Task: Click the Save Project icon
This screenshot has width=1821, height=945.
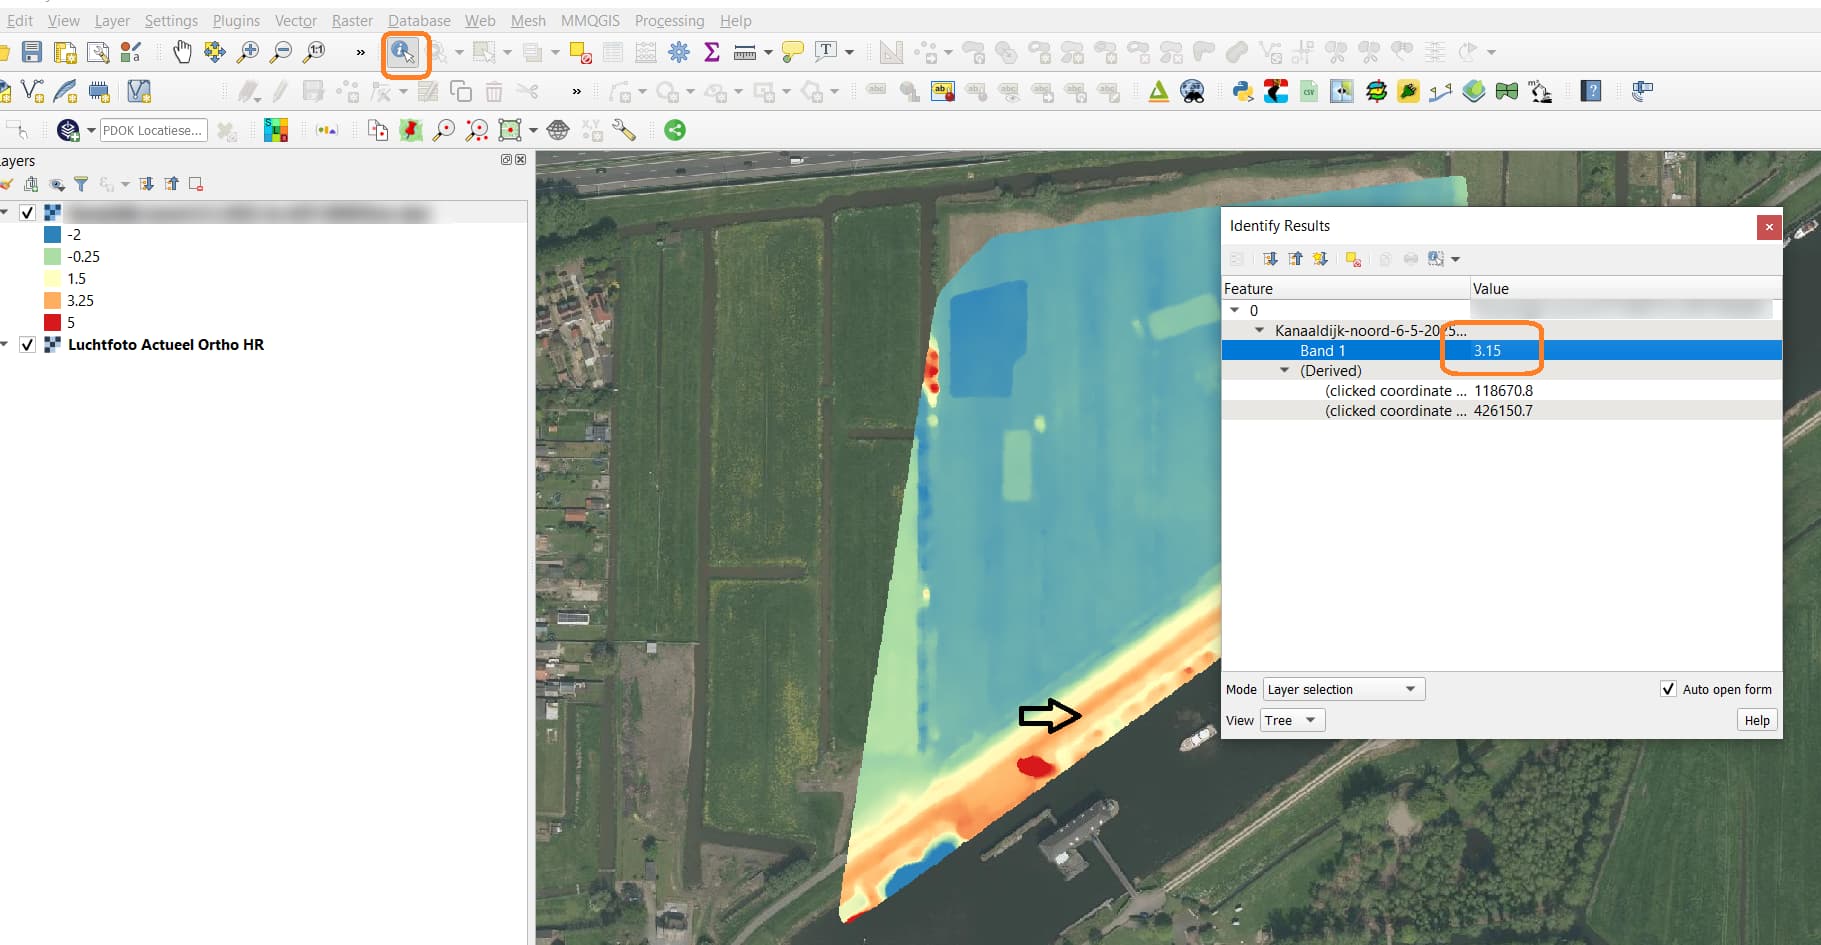Action: (x=33, y=52)
